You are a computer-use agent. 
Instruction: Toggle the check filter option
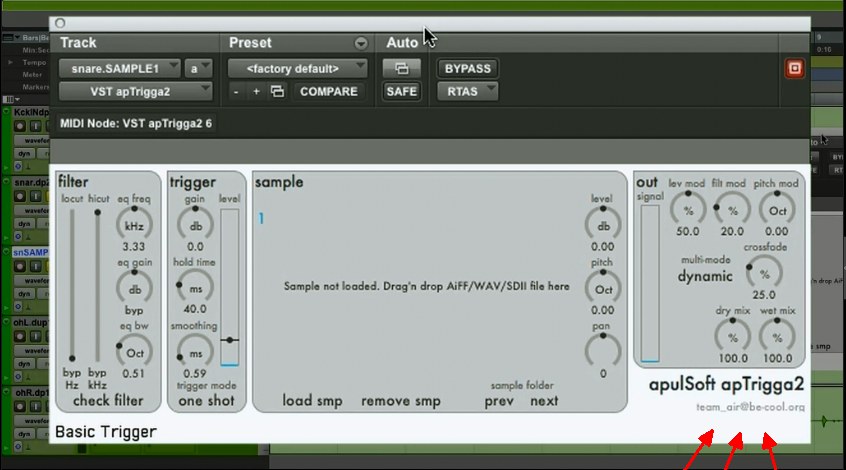[x=108, y=400]
